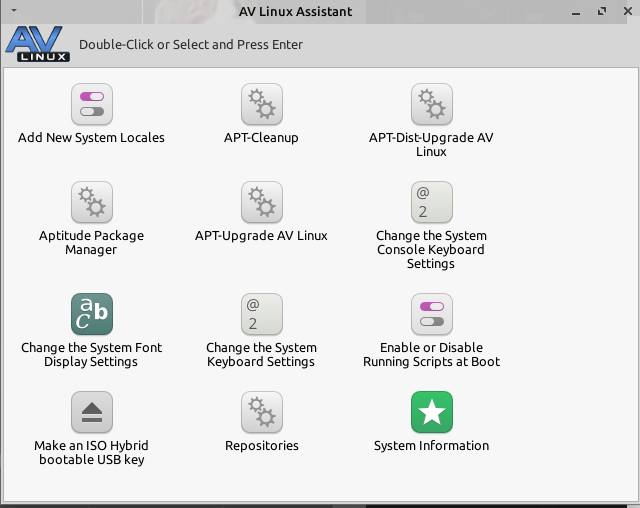
Task: Open the window menu arrow in title bar
Action: (x=14, y=10)
